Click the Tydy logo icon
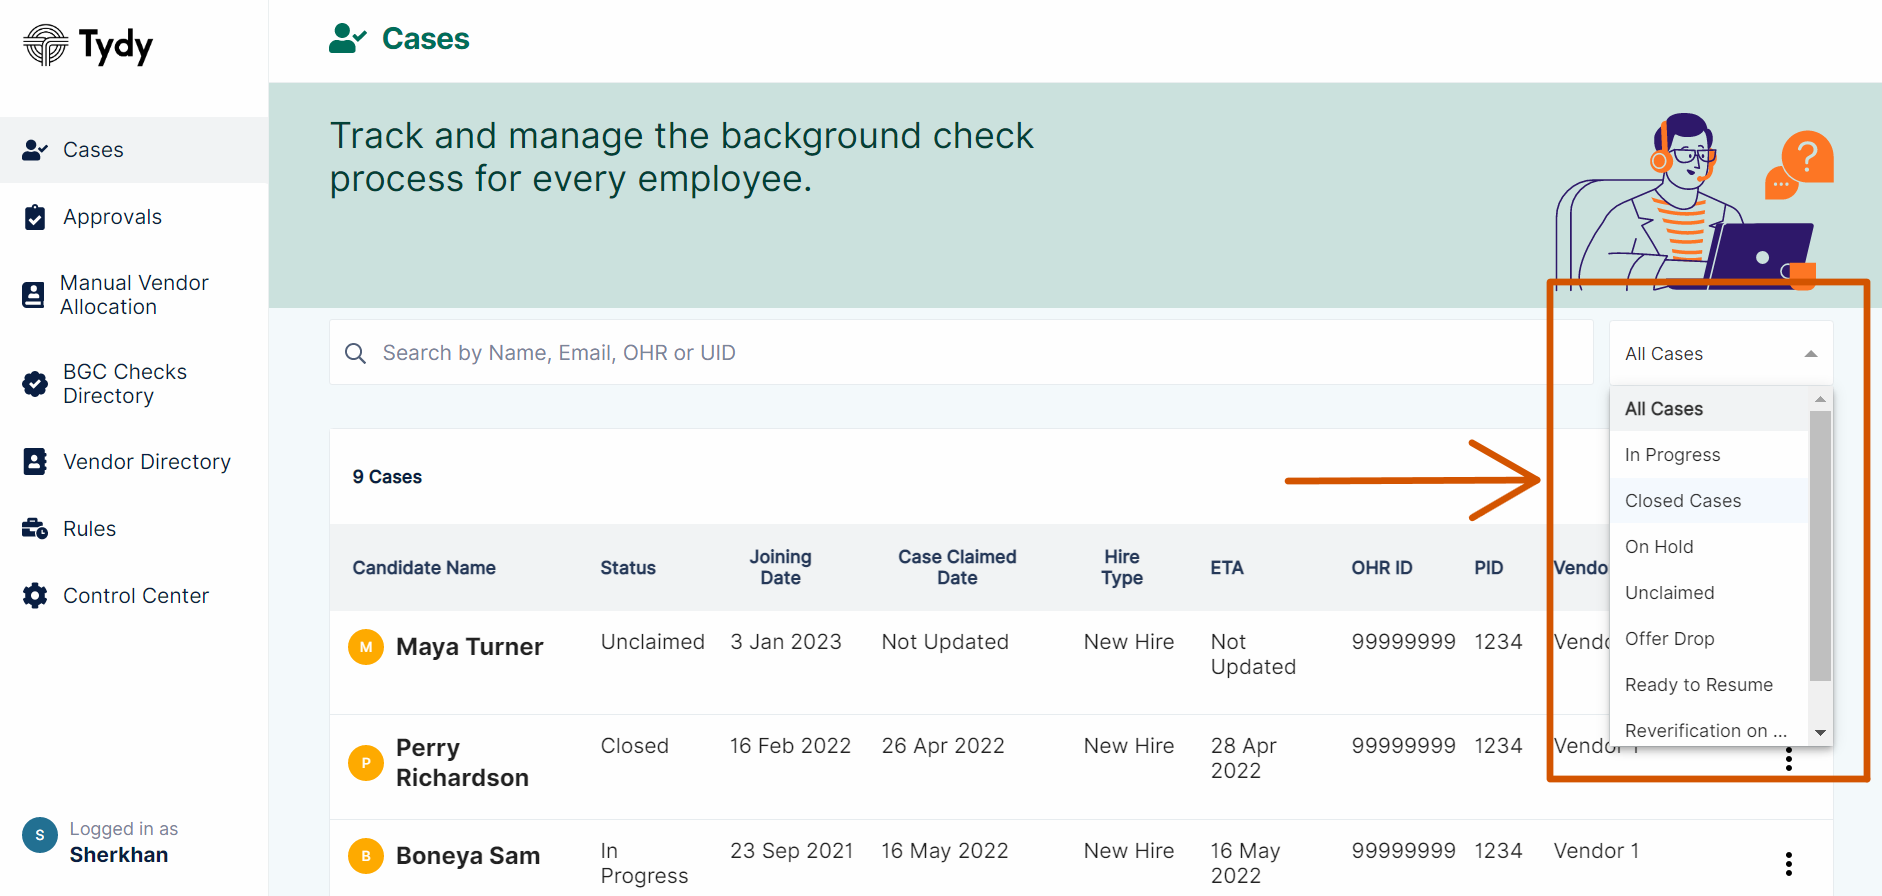 (45, 45)
